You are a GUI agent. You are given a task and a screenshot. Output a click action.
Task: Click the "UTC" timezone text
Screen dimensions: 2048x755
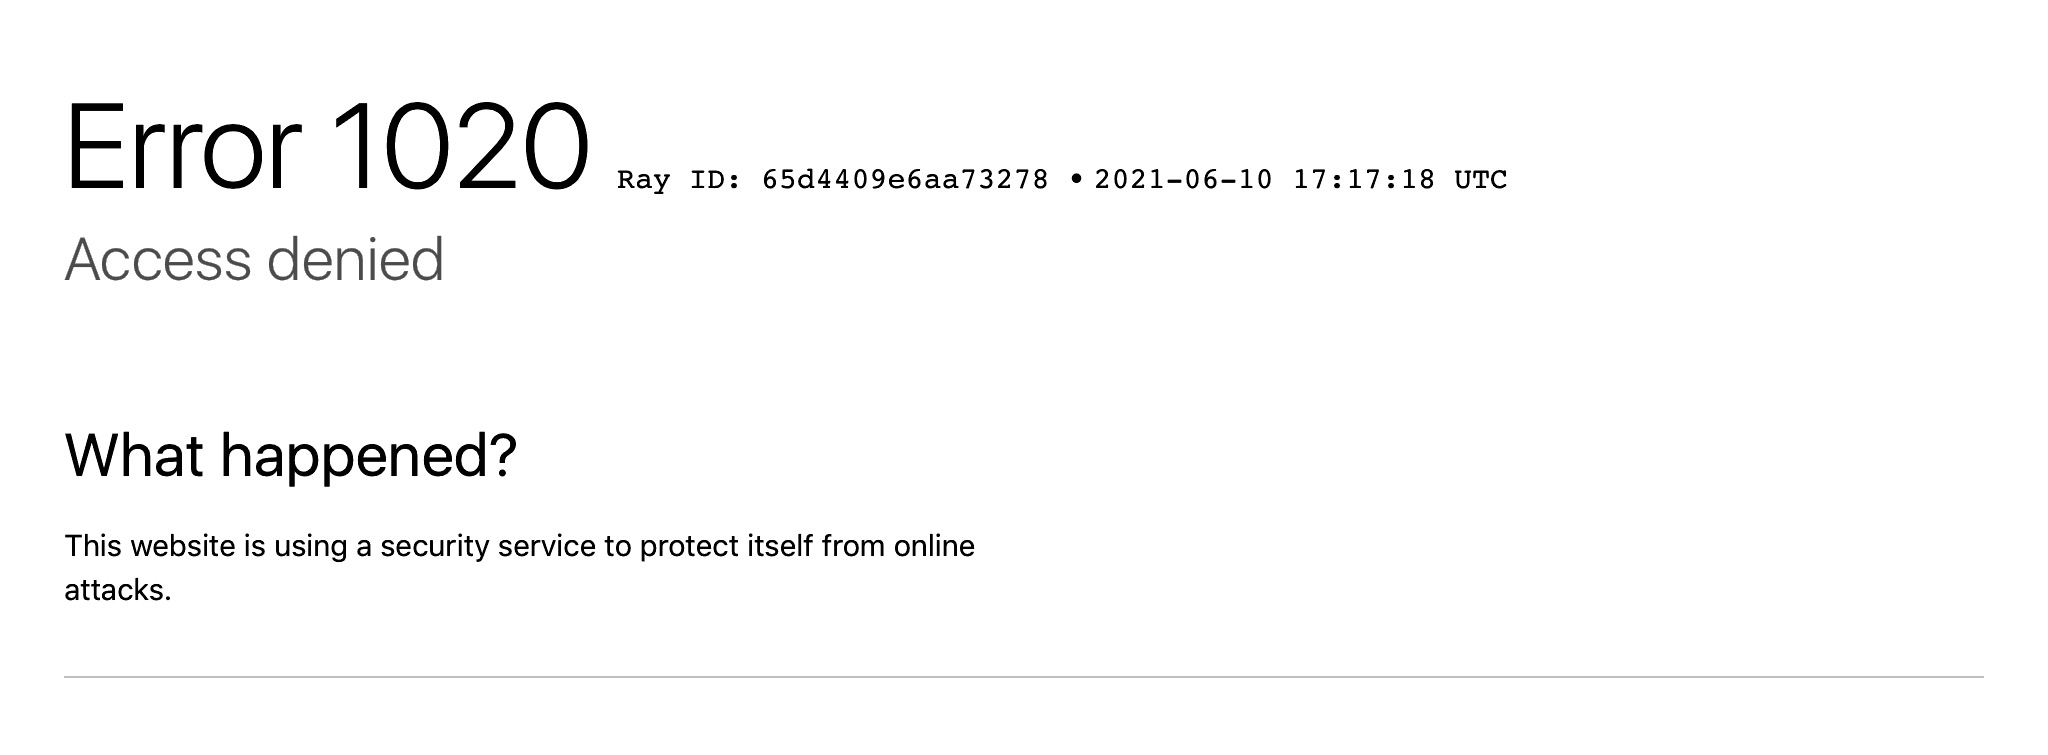pos(1480,180)
